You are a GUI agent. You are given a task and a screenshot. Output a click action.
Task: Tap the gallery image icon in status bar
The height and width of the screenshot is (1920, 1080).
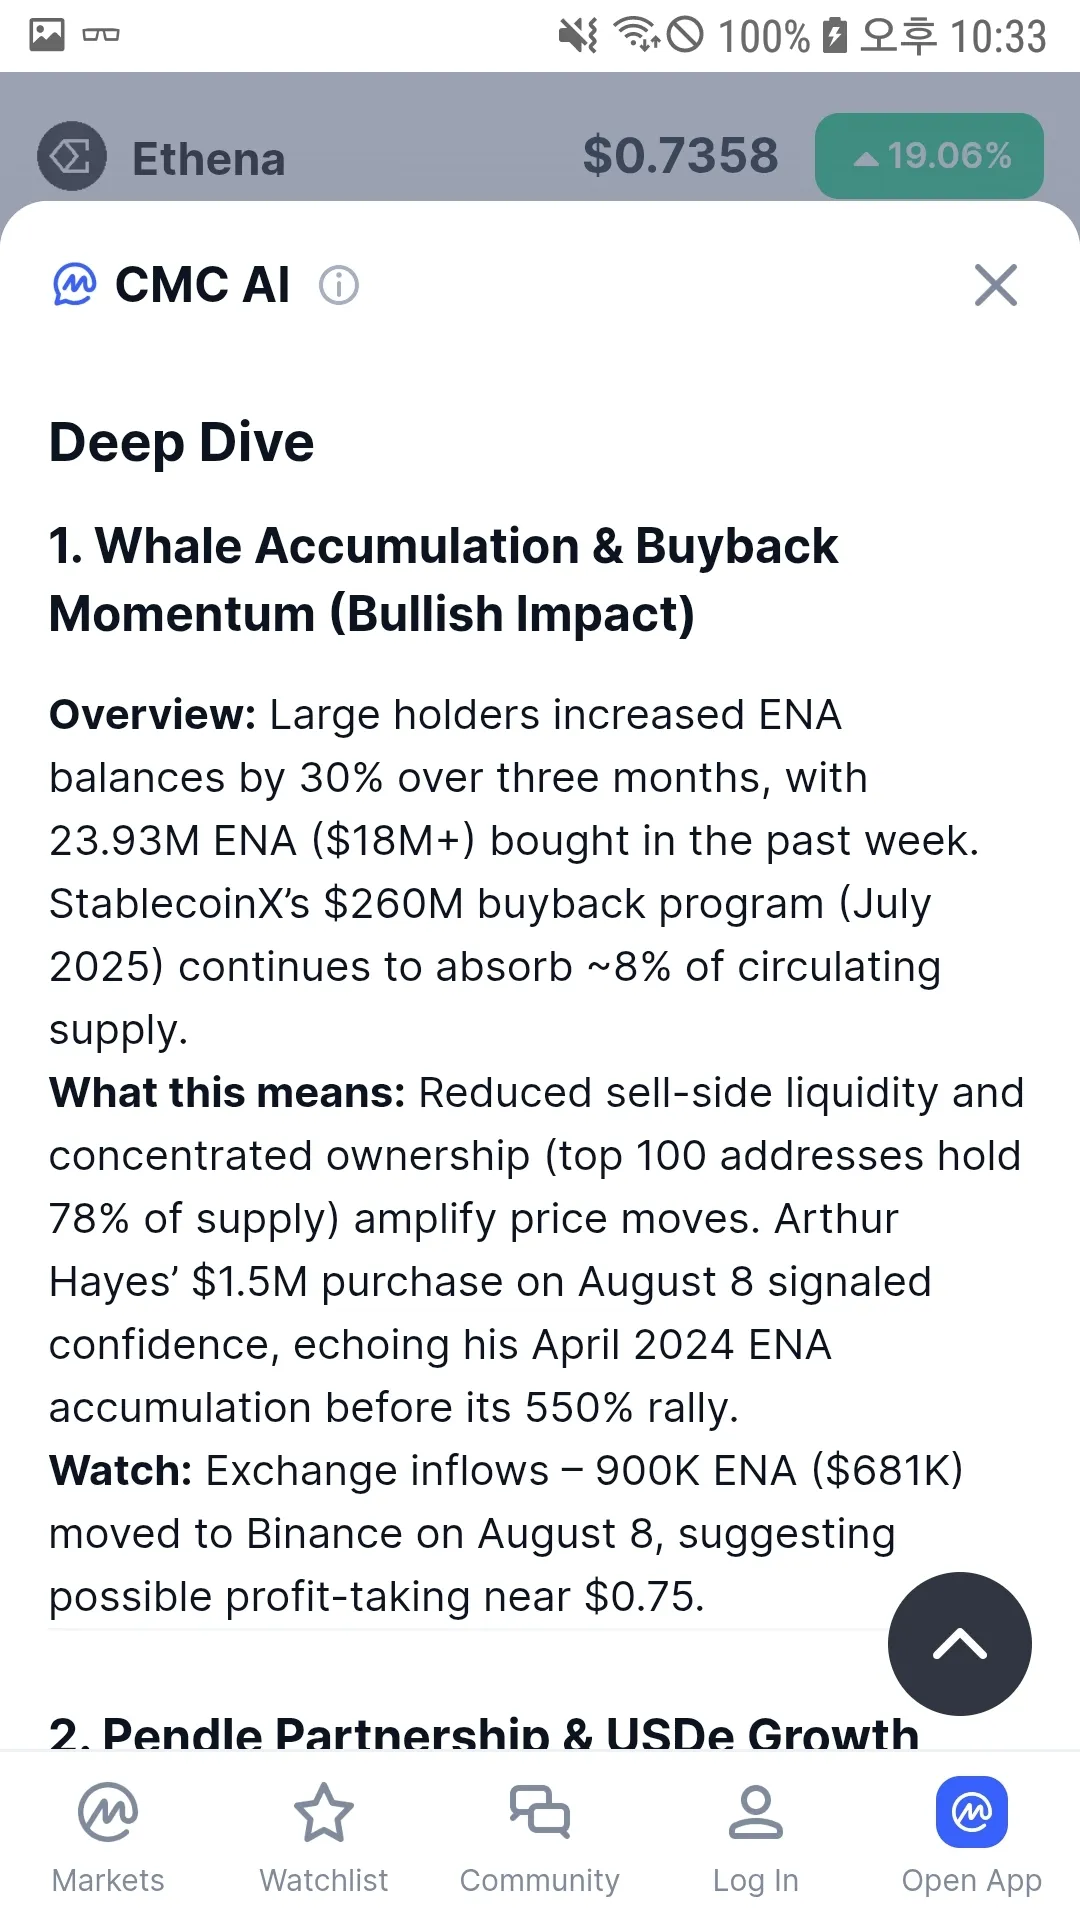click(x=47, y=35)
